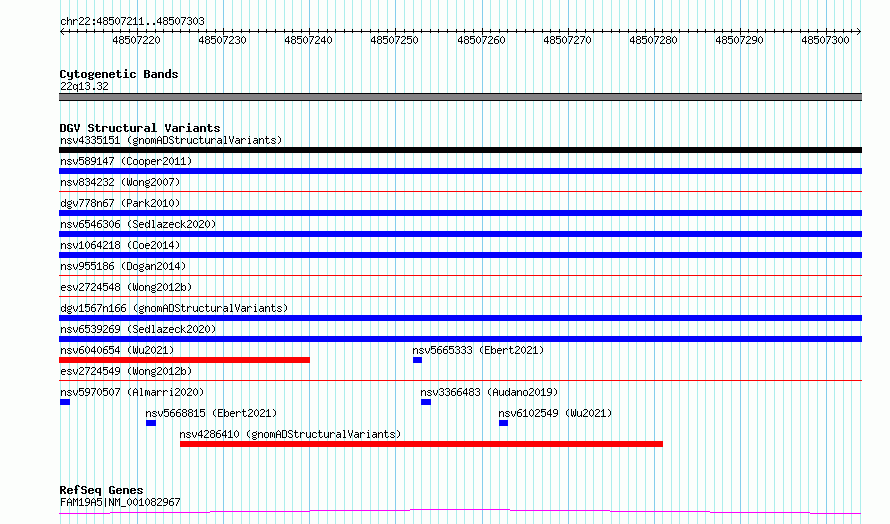Click ruler position 48507300
This screenshot has height=524, width=890.
pos(825,40)
